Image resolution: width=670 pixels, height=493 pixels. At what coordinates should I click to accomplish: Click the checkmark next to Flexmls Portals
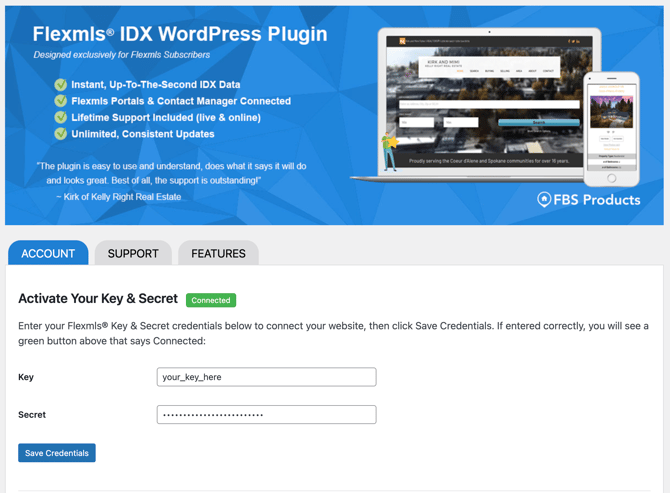(61, 101)
